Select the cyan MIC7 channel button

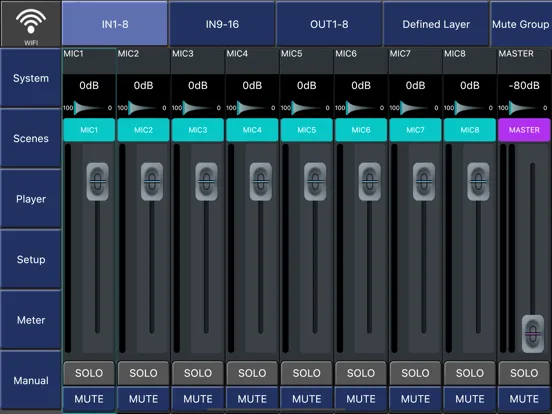415,130
